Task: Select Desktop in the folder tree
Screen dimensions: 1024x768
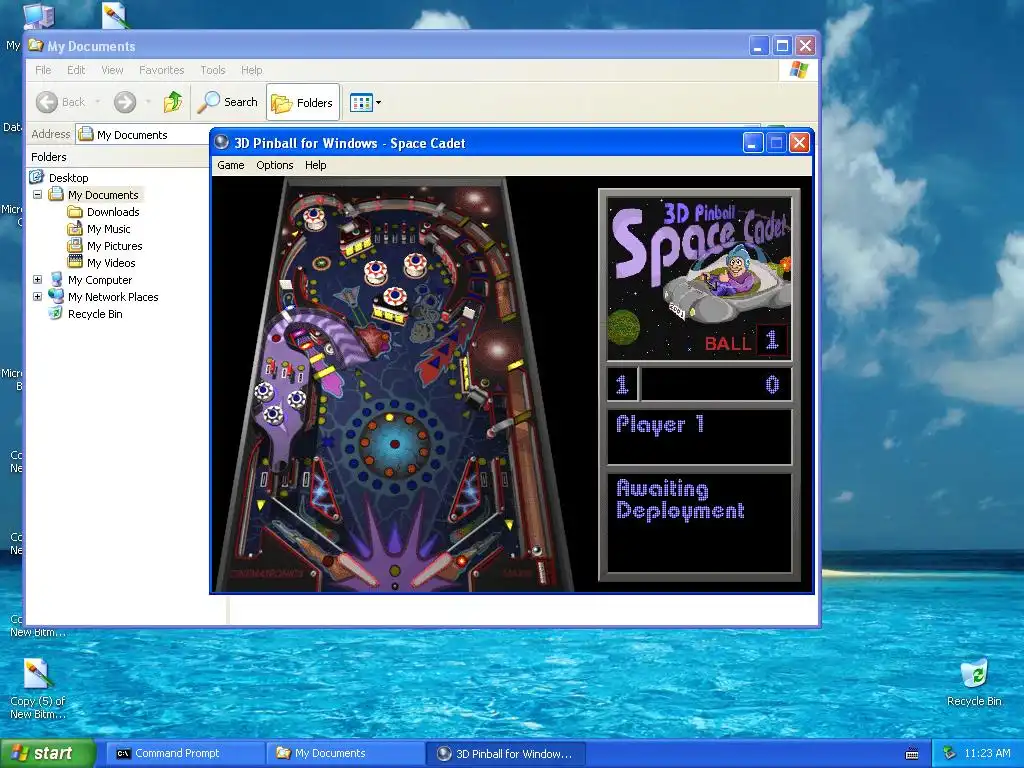Action: (69, 178)
